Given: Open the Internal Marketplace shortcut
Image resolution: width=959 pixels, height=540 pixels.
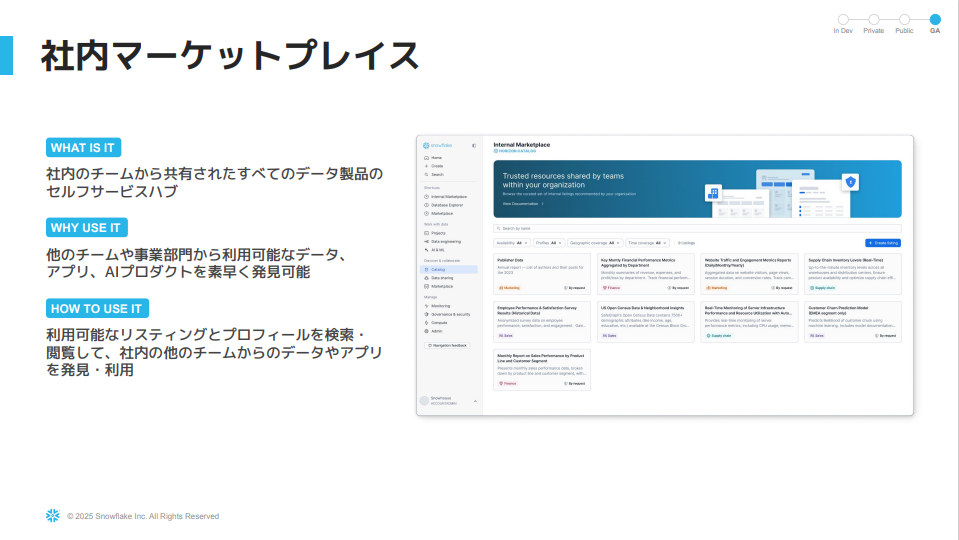Looking at the screenshot, I should 445,197.
